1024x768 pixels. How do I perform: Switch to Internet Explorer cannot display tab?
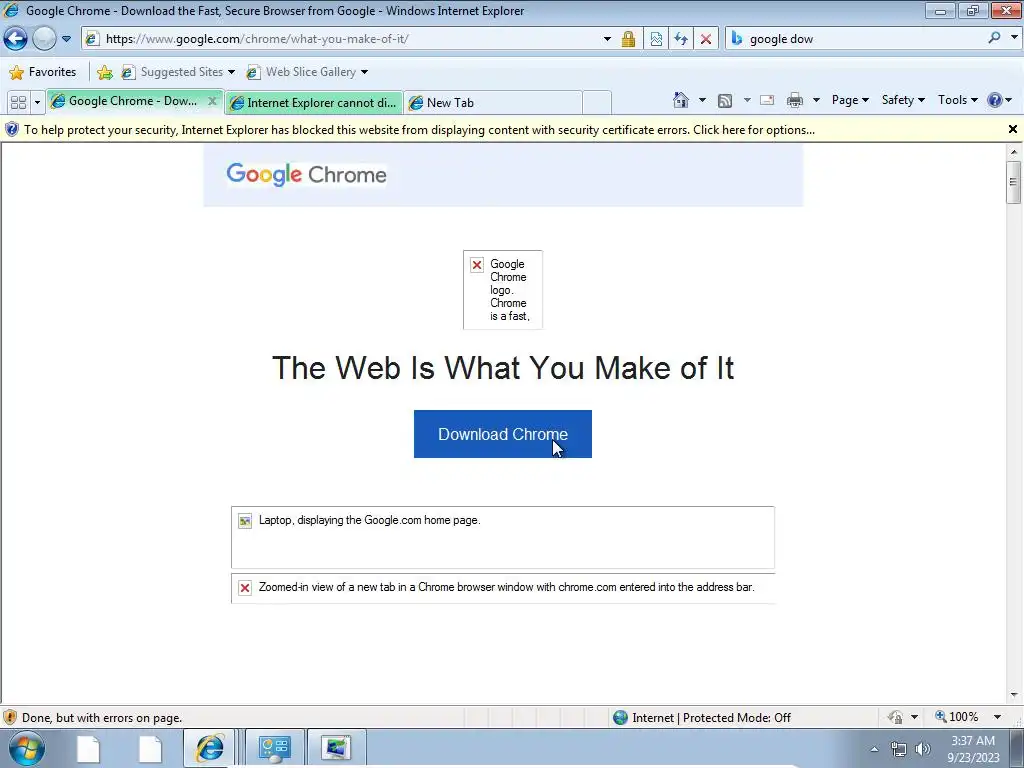pos(315,103)
